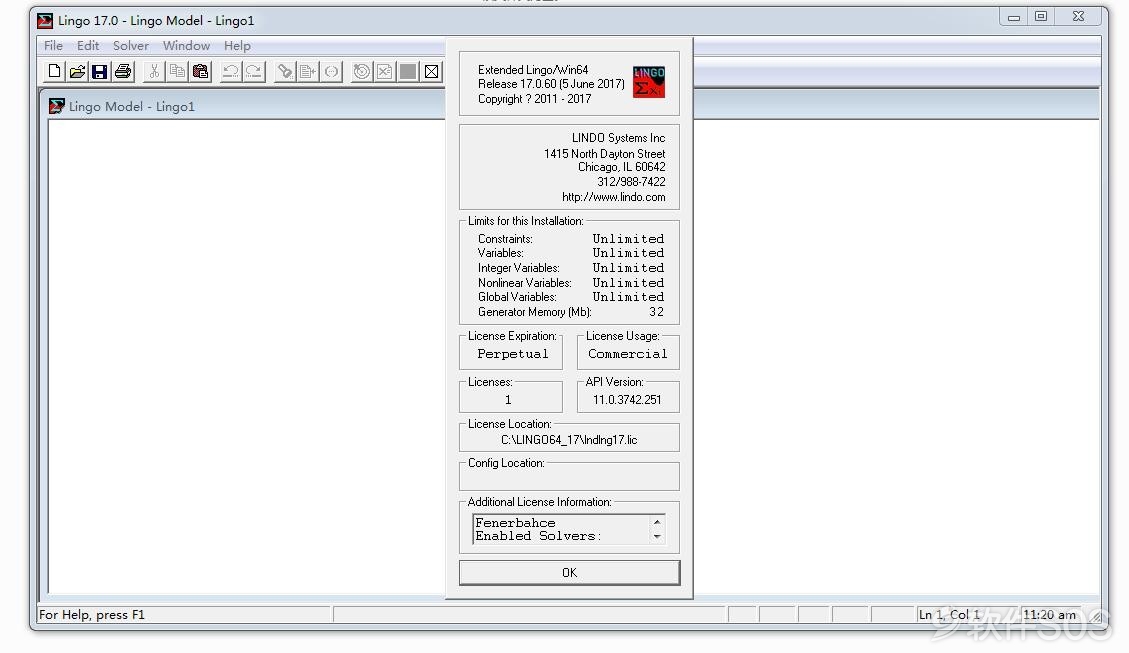Click the Lingo Model child window icon
Image resolution: width=1129 pixels, height=653 pixels.
(56, 107)
